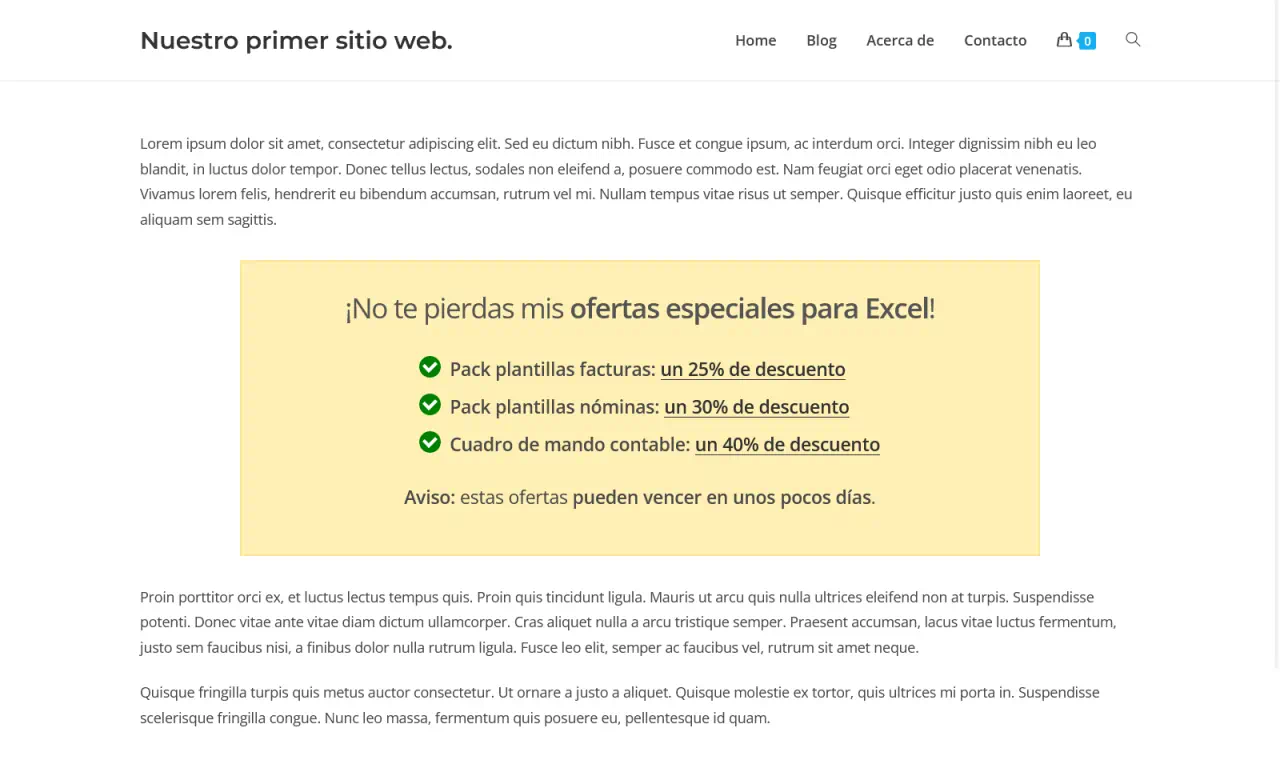Click the cart count badge showing 0
Screen dimensions: 1280x780
[1087, 41]
